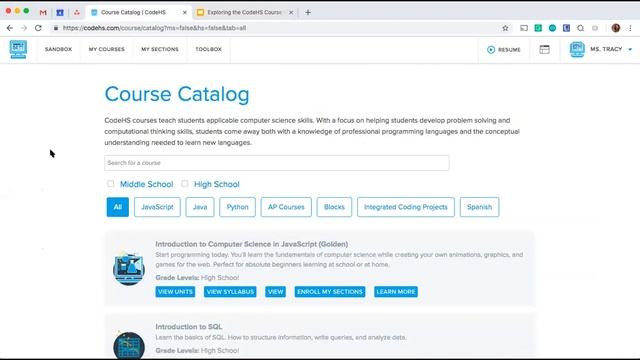The height and width of the screenshot is (360, 640).
Task: Expand the Ms. Tracy account dropdown arrow
Action: (630, 49)
